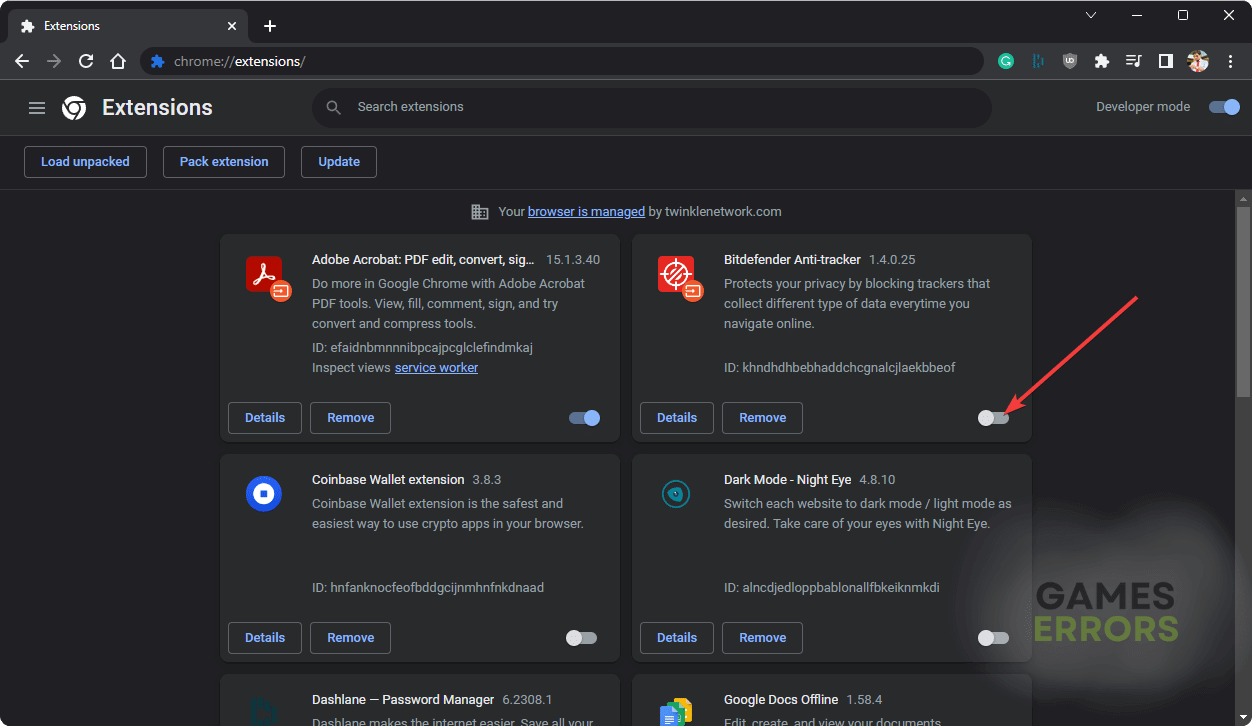Disable the Adobe Acrobat extension toggle
The height and width of the screenshot is (726, 1252).
(584, 418)
